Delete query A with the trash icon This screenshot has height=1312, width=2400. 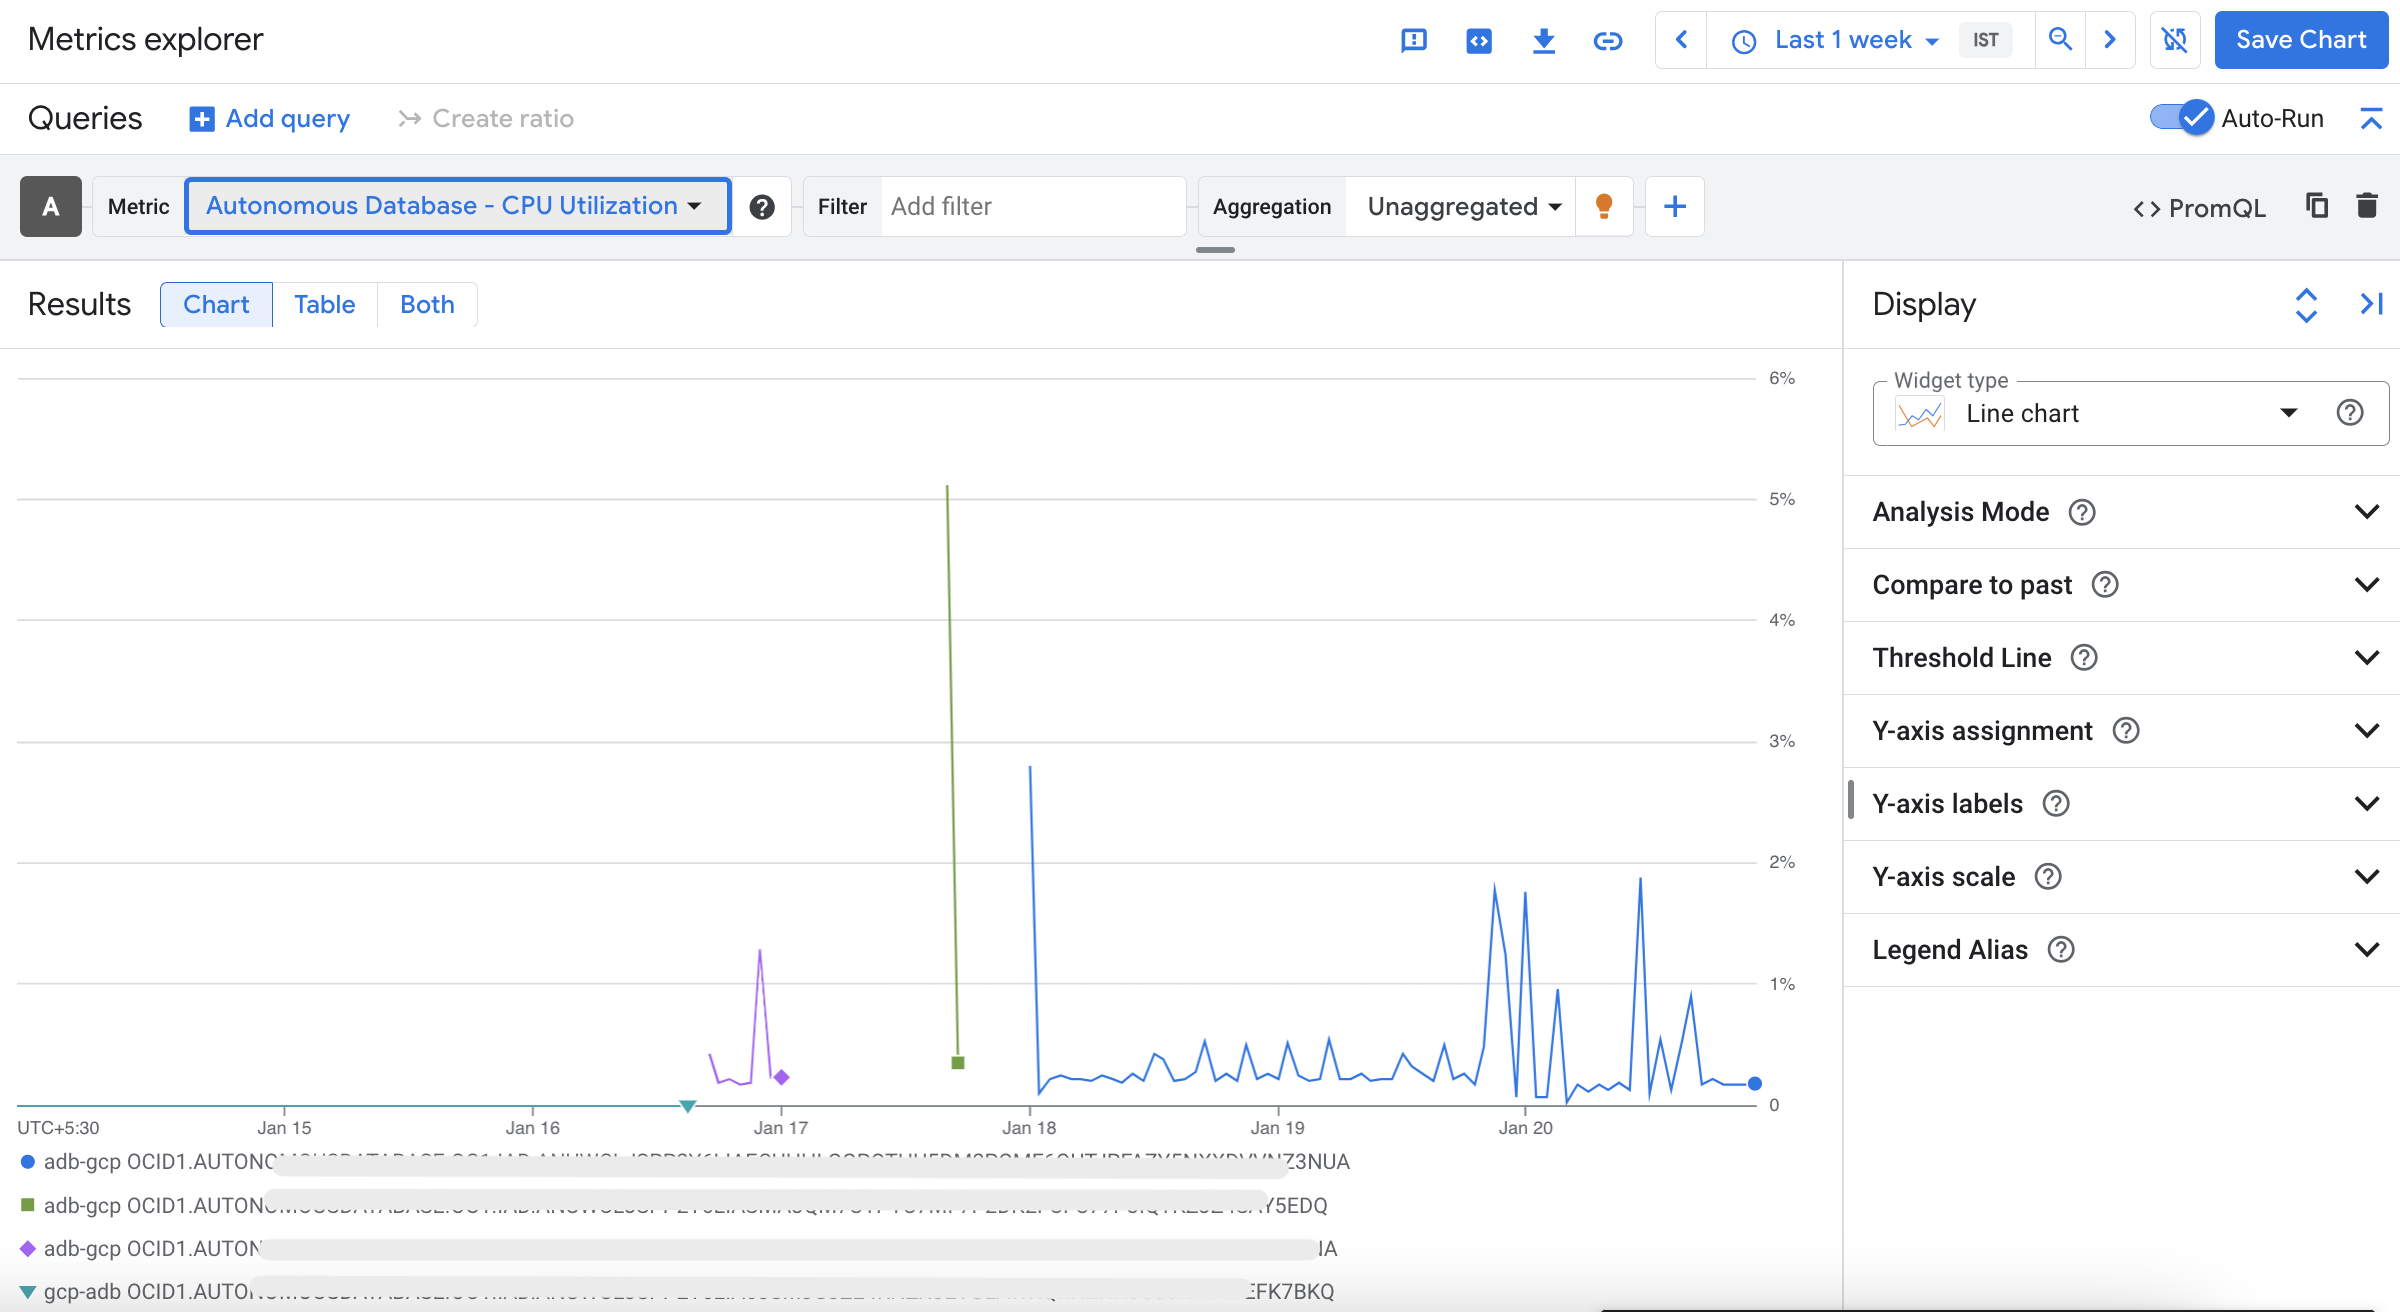2366,206
